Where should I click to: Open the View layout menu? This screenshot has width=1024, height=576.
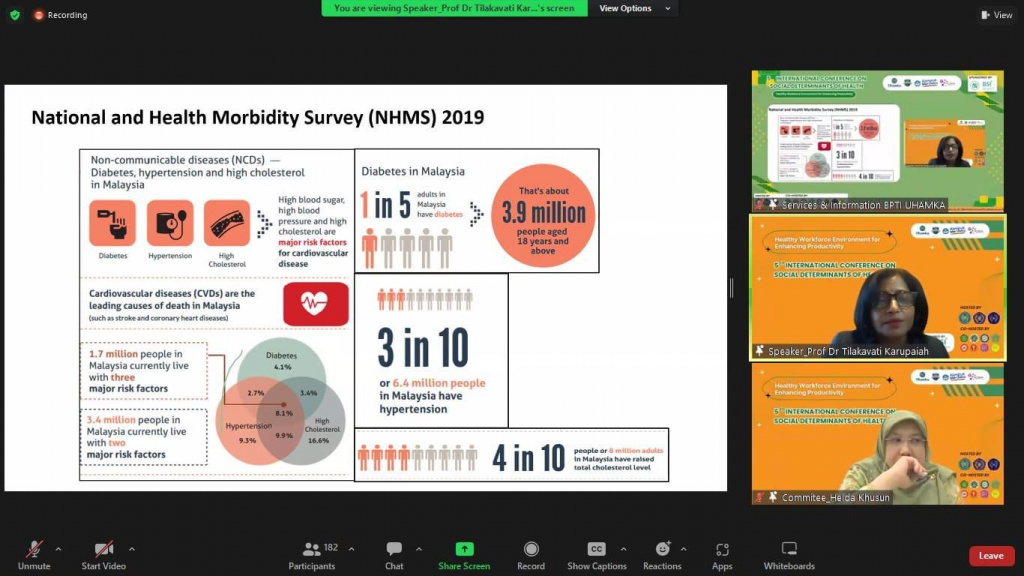tap(996, 15)
